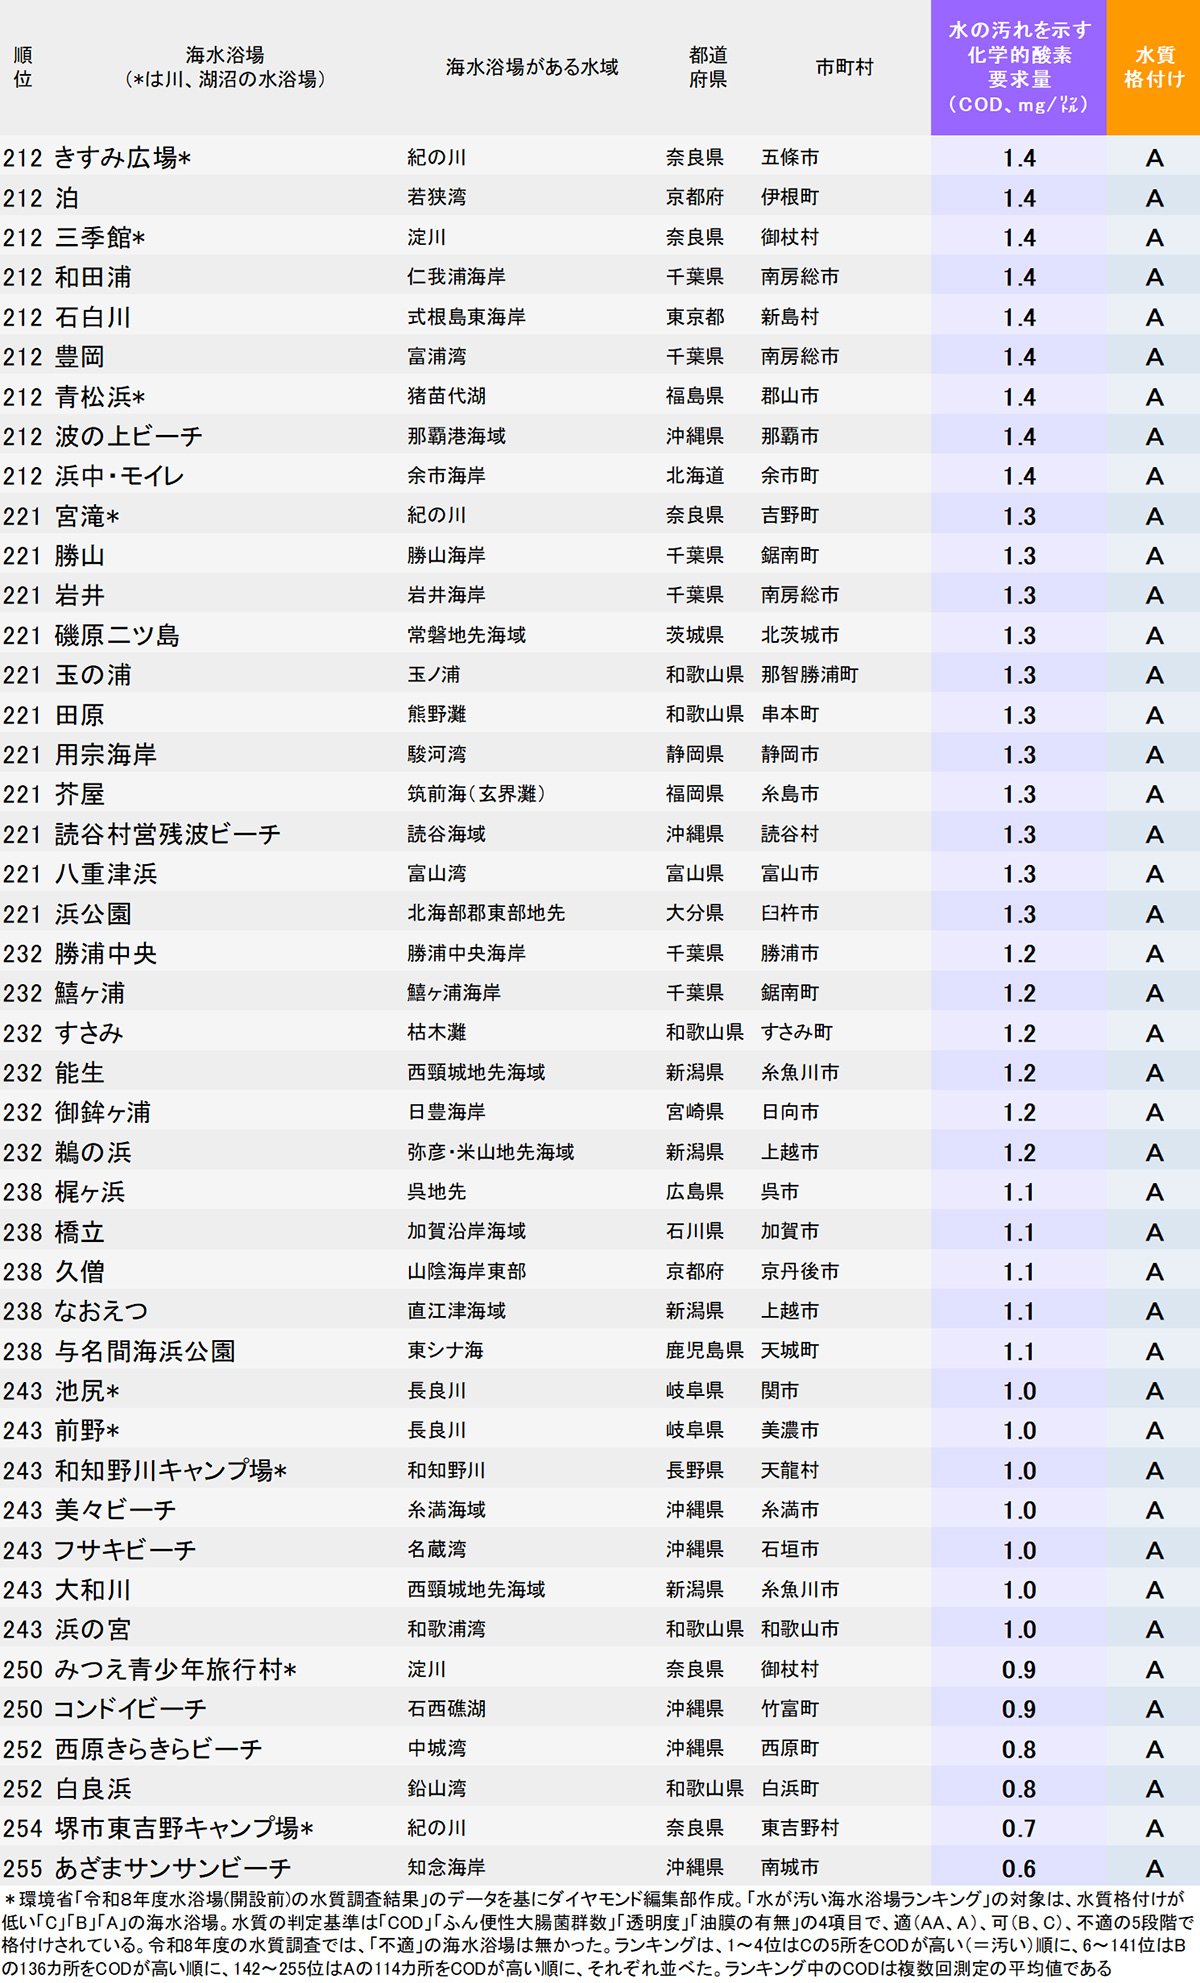Click the 都道府県 column header
The width and height of the screenshot is (1200, 1983).
coord(708,67)
